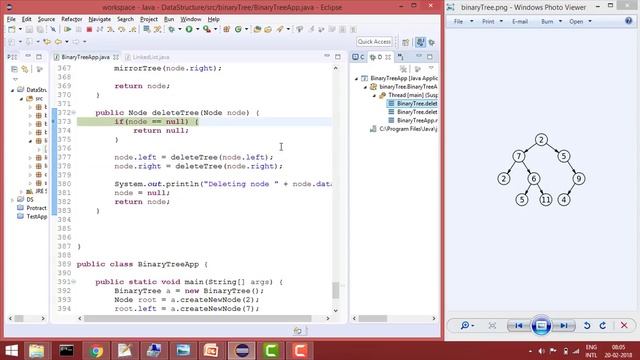Click the Save icon in the Eclipse toolbar
The height and width of the screenshot is (360, 640).
29,29
